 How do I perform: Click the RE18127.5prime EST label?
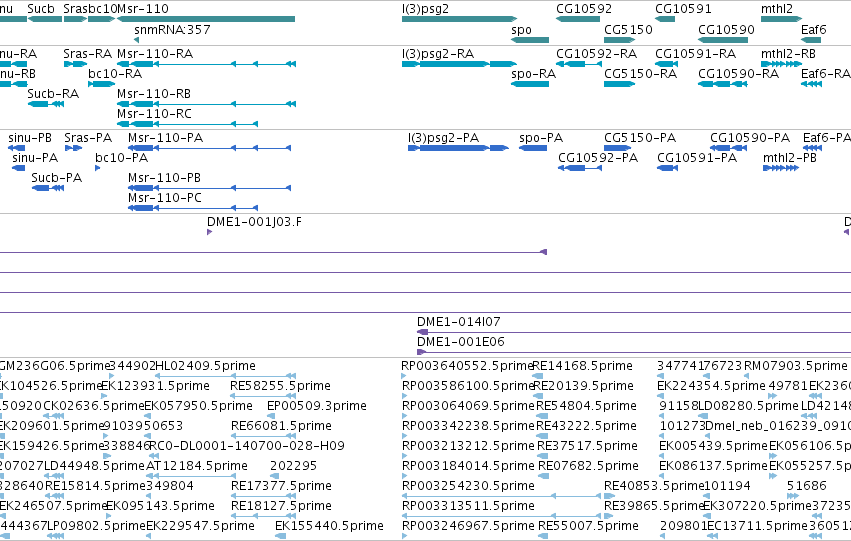pos(281,506)
